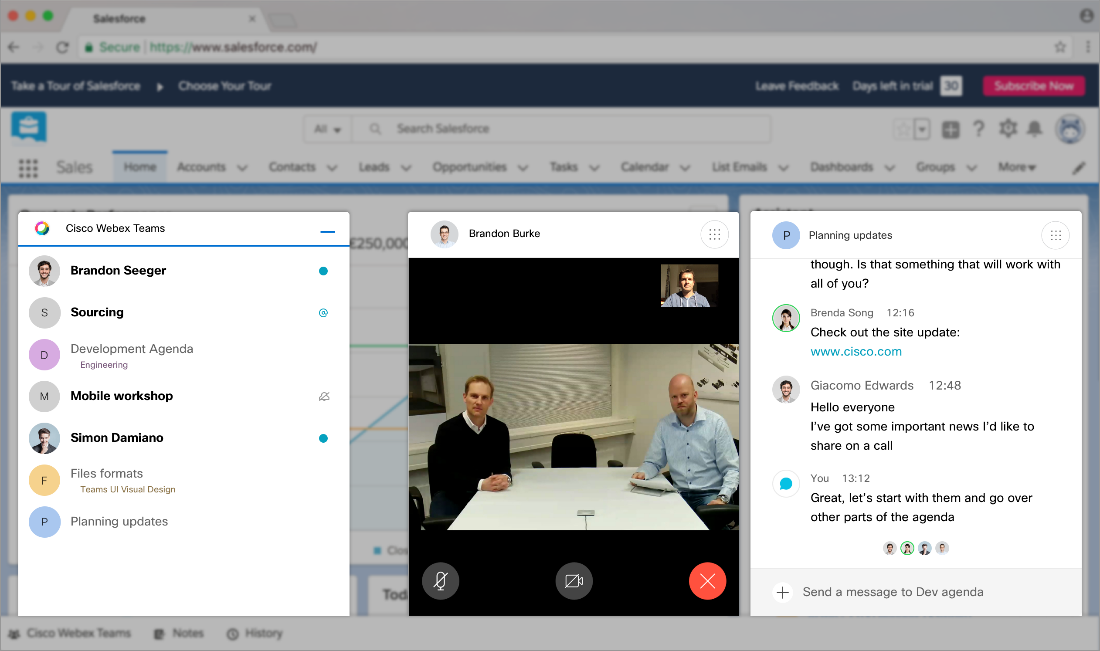Open the Planning updates grid menu icon
Image resolution: width=1100 pixels, height=651 pixels.
1055,235
